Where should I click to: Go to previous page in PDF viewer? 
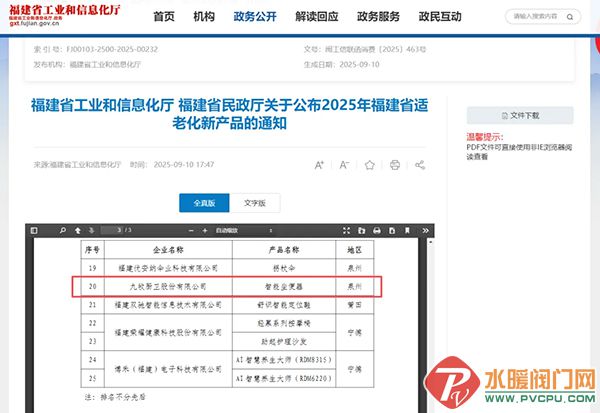[x=78, y=230]
